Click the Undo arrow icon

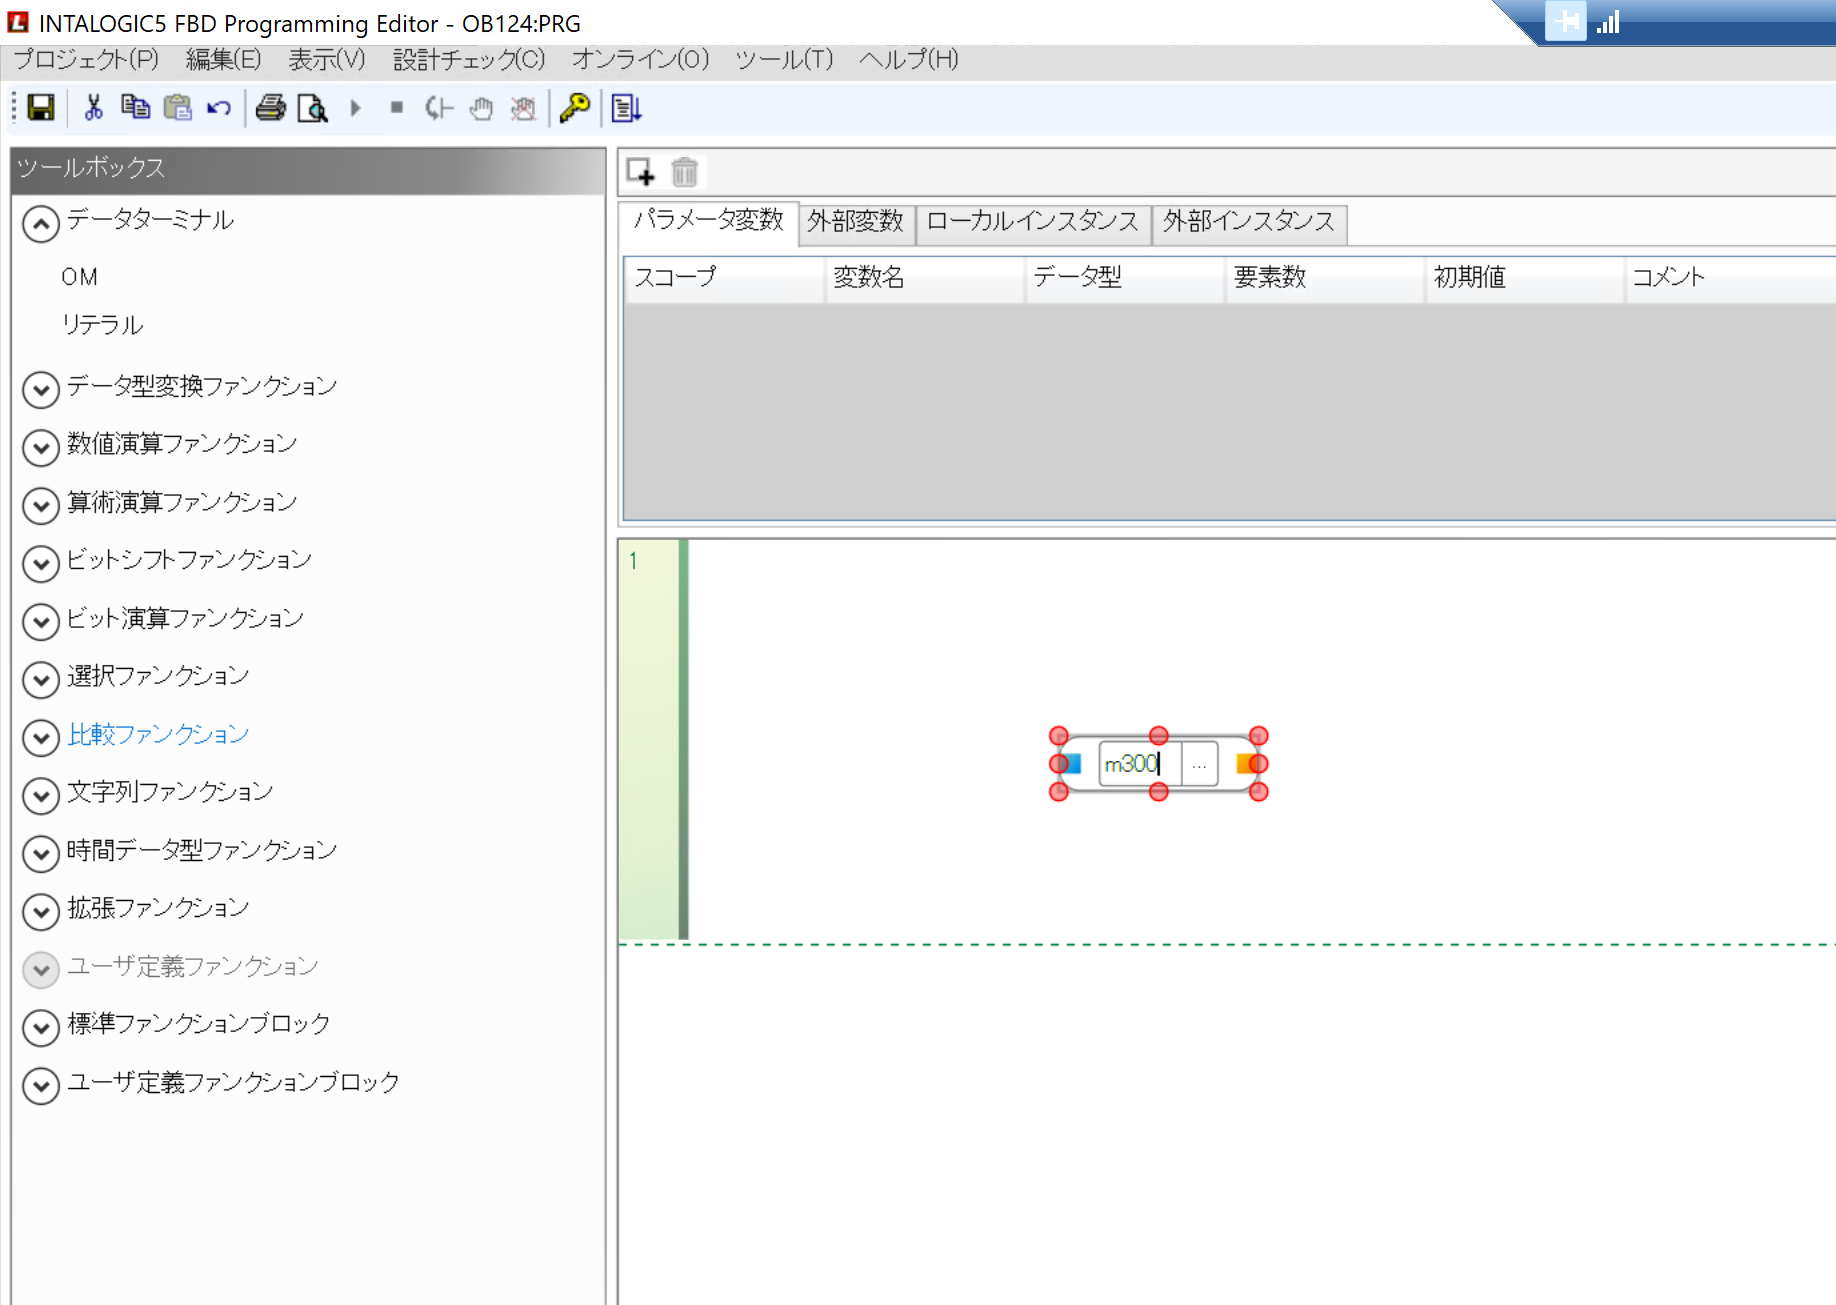click(219, 108)
